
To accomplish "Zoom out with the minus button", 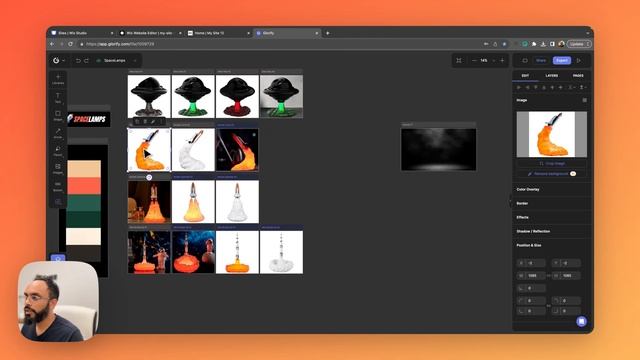I will coord(474,60).
